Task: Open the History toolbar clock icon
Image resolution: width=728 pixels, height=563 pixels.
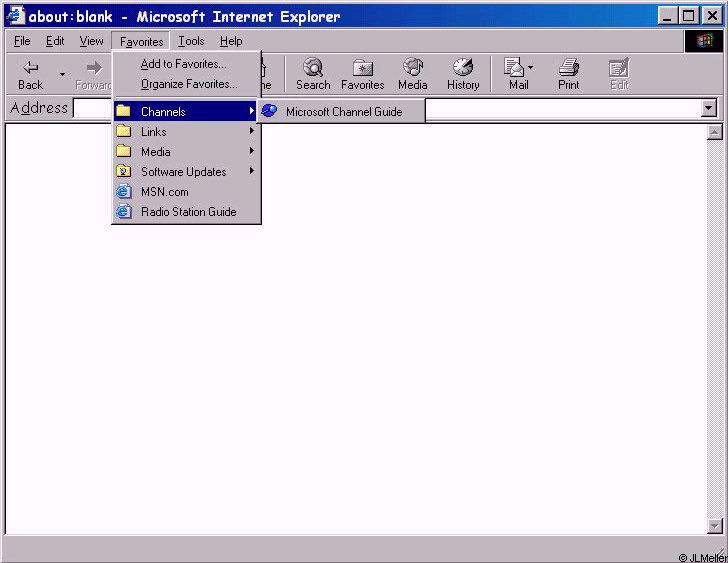Action: [463, 67]
